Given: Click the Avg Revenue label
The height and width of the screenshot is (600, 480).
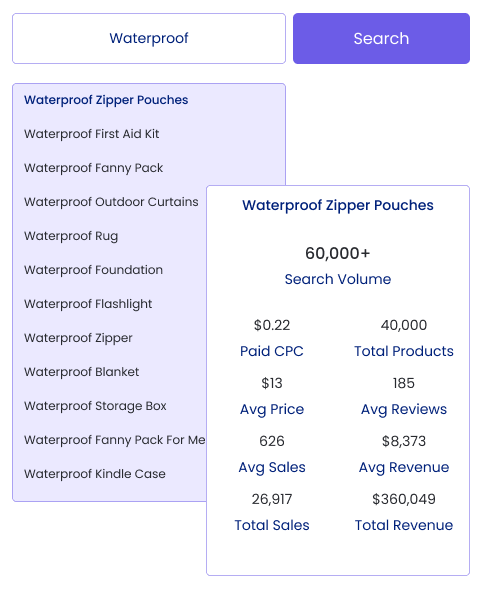Looking at the screenshot, I should coord(404,468).
